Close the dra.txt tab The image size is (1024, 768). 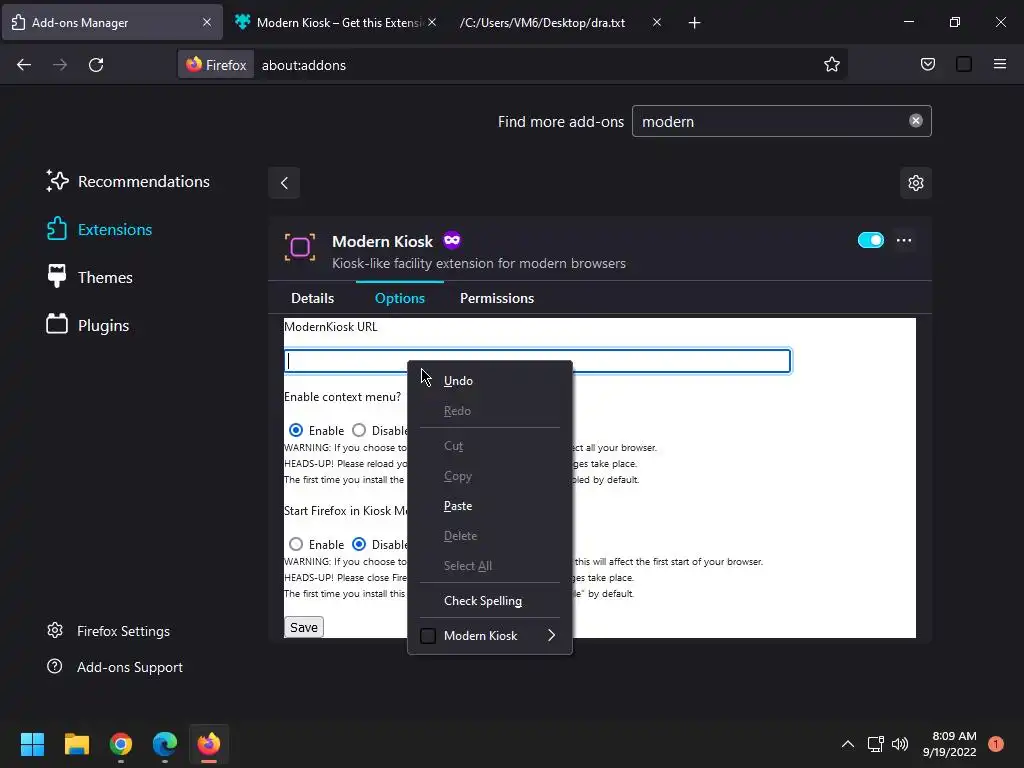click(x=656, y=22)
